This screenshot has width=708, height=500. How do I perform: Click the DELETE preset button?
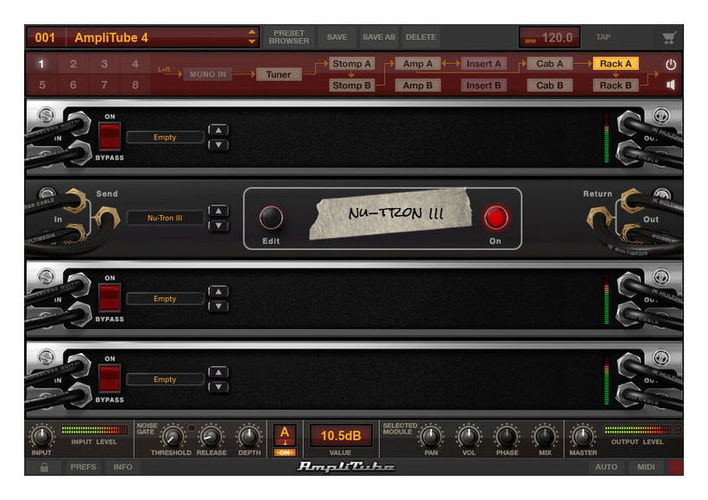coord(421,37)
